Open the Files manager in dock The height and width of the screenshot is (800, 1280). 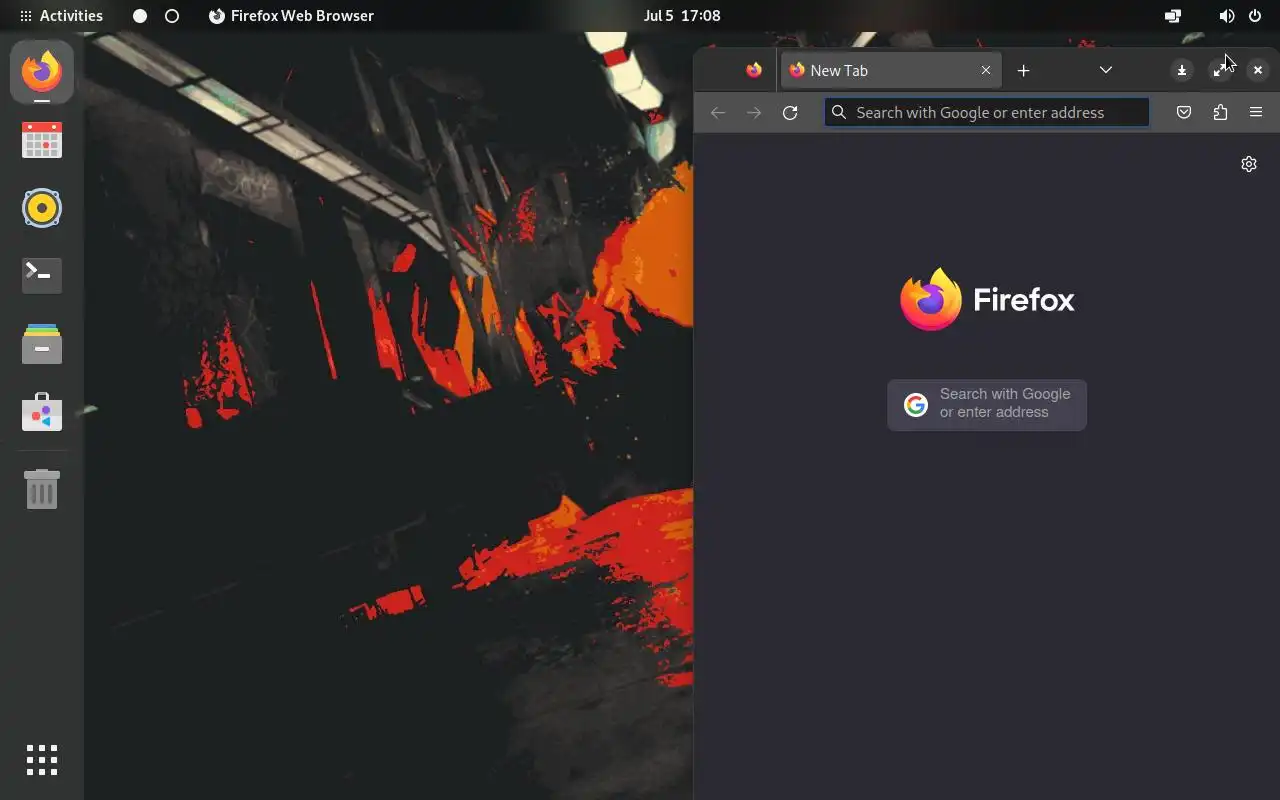pos(42,343)
